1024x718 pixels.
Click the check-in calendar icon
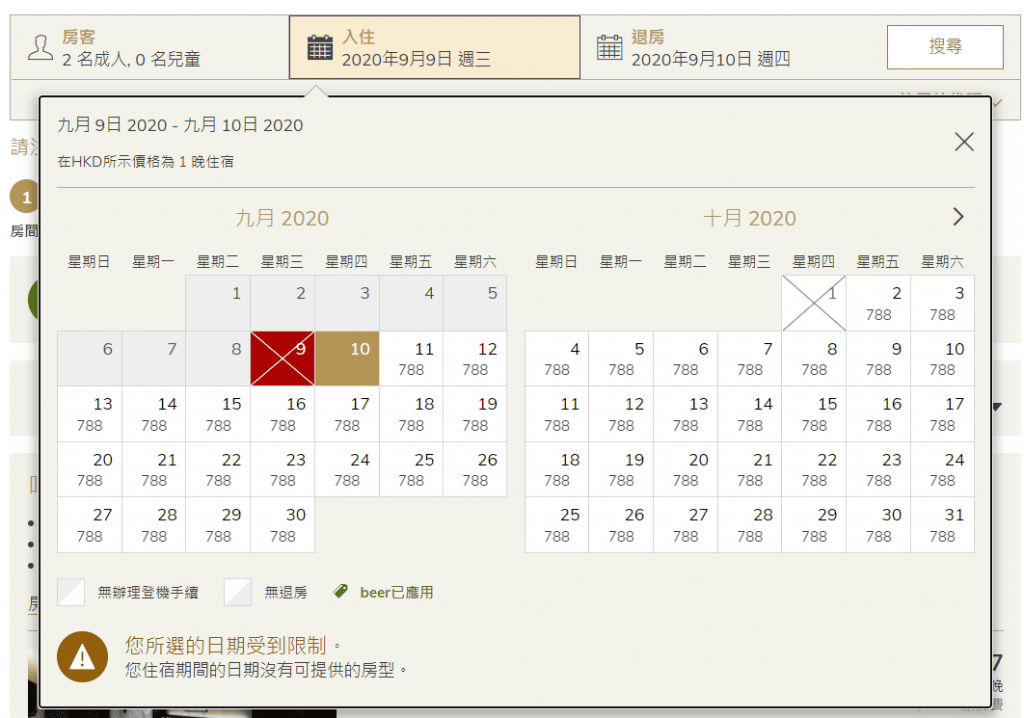point(320,47)
